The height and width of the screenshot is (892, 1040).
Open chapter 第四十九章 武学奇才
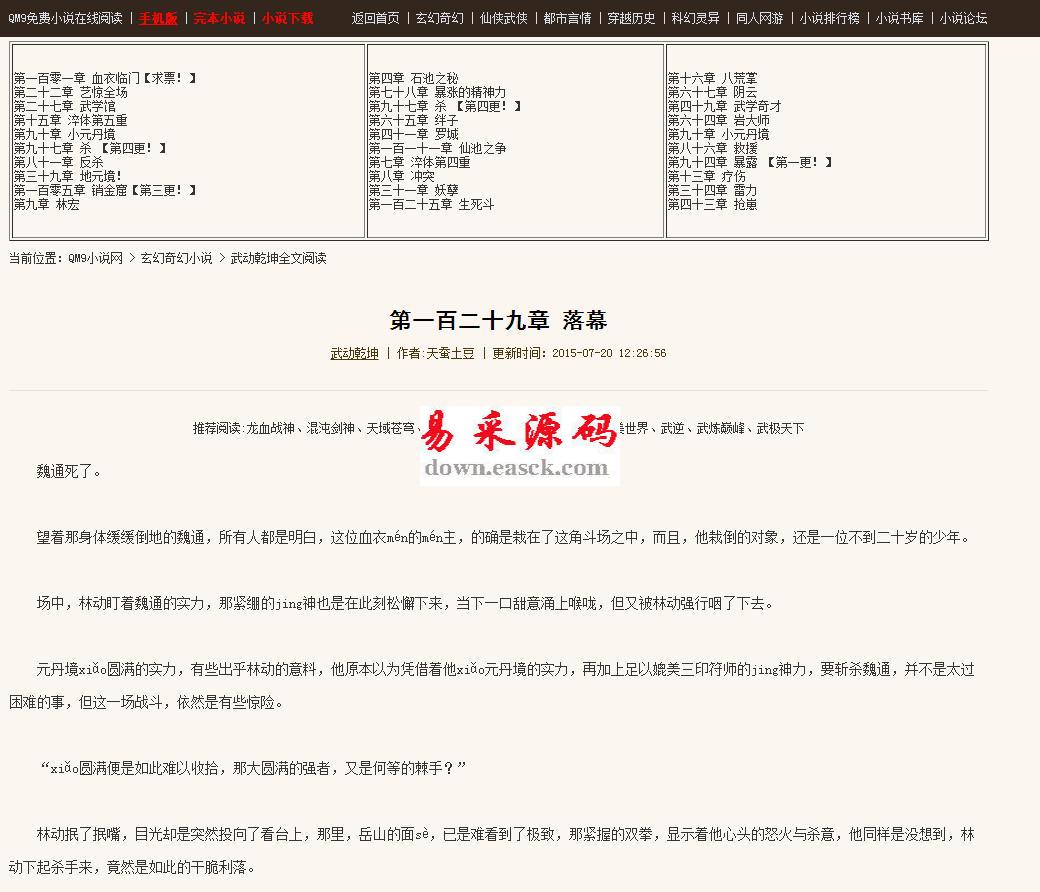(724, 106)
